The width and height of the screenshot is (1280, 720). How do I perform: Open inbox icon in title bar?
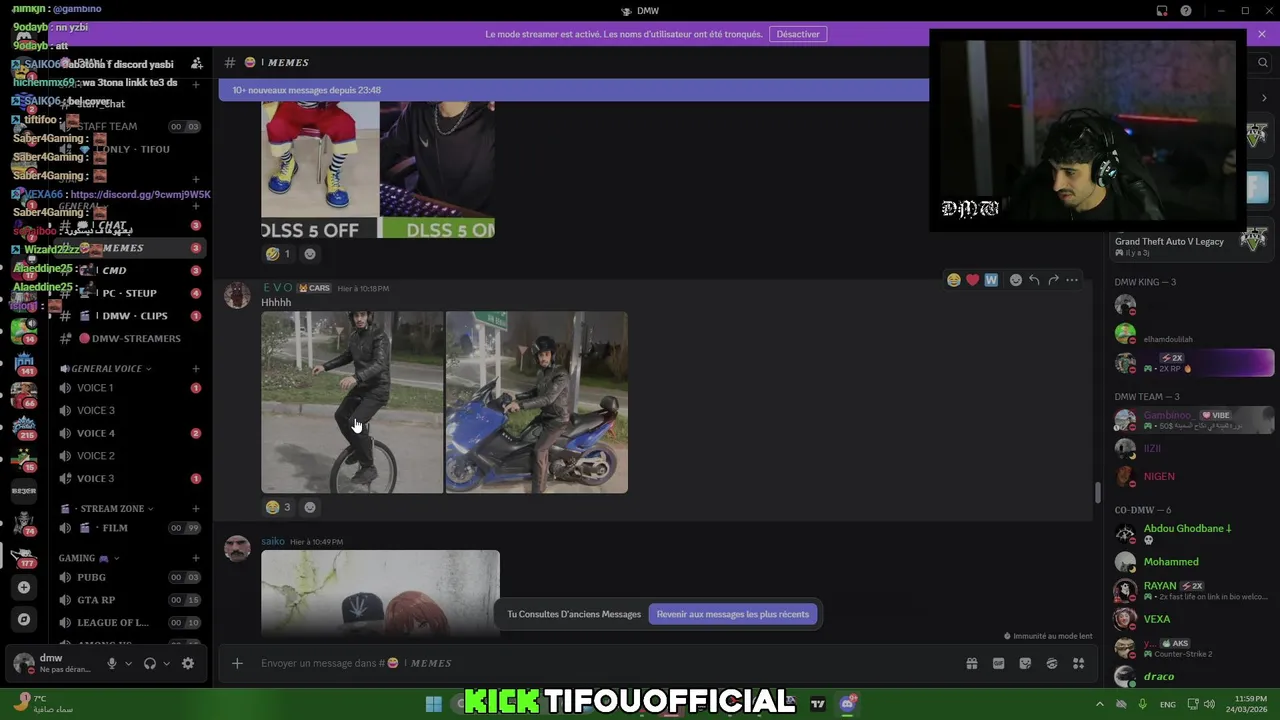pos(1162,11)
